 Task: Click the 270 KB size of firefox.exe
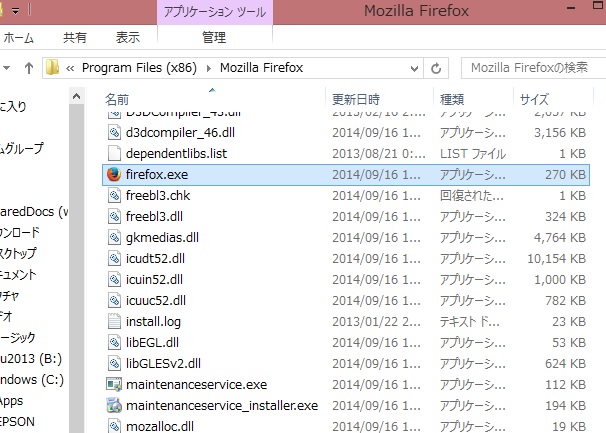coord(565,175)
